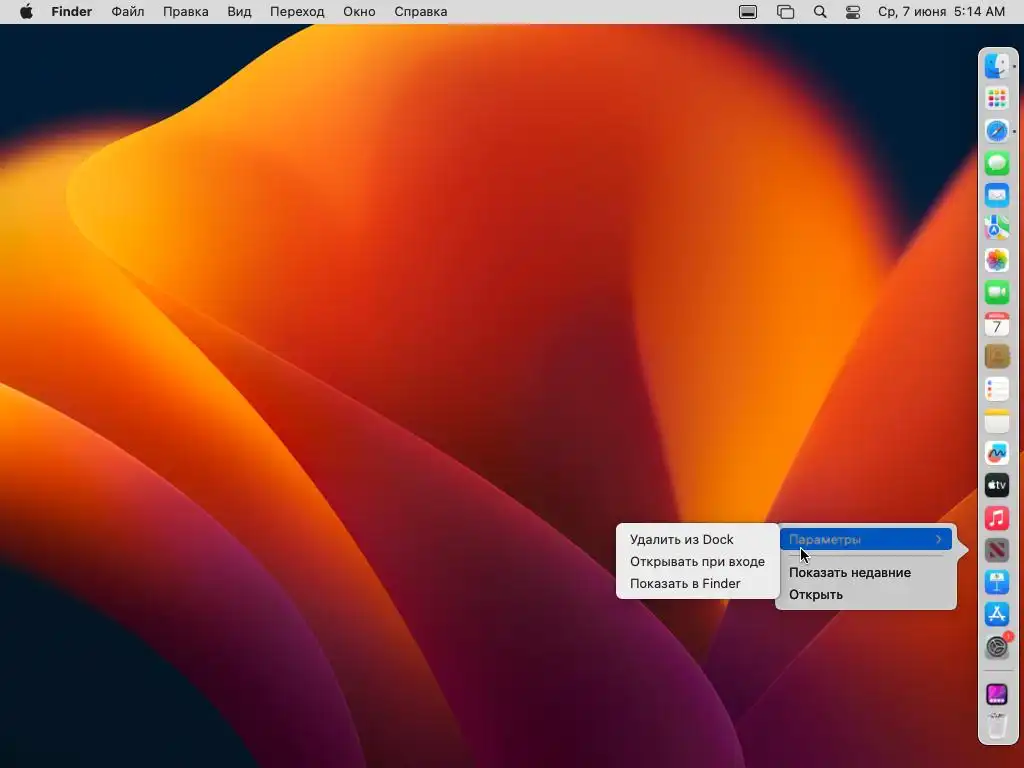Open the Переход menu
The height and width of the screenshot is (768, 1024).
(x=297, y=12)
